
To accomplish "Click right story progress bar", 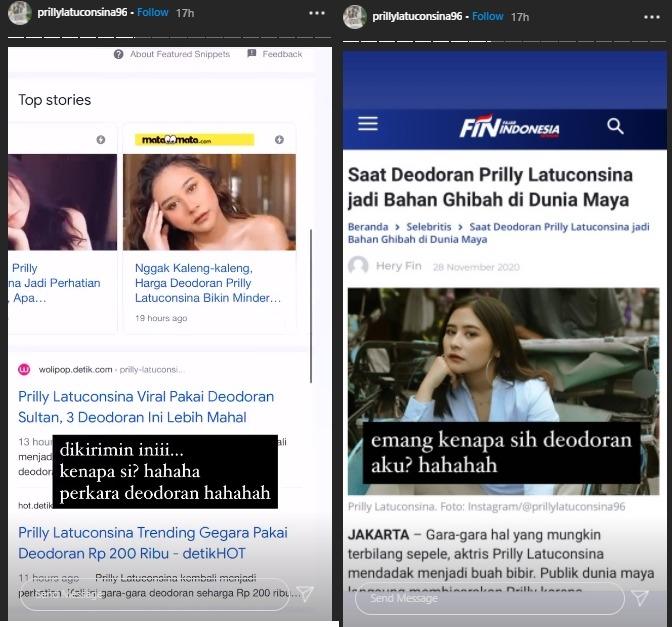I will coord(504,41).
